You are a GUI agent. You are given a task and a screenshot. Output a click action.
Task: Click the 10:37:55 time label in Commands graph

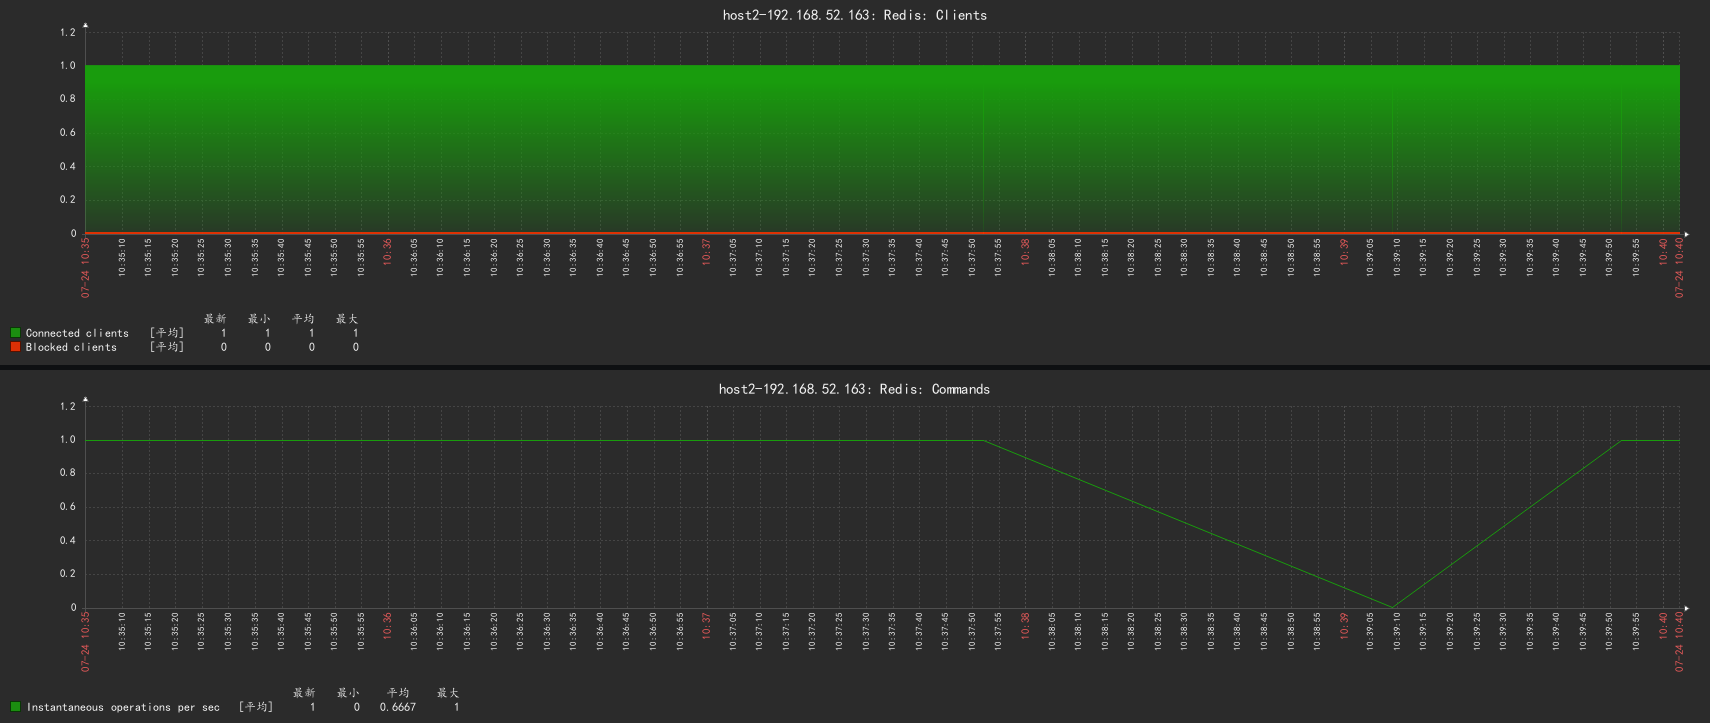tap(999, 631)
